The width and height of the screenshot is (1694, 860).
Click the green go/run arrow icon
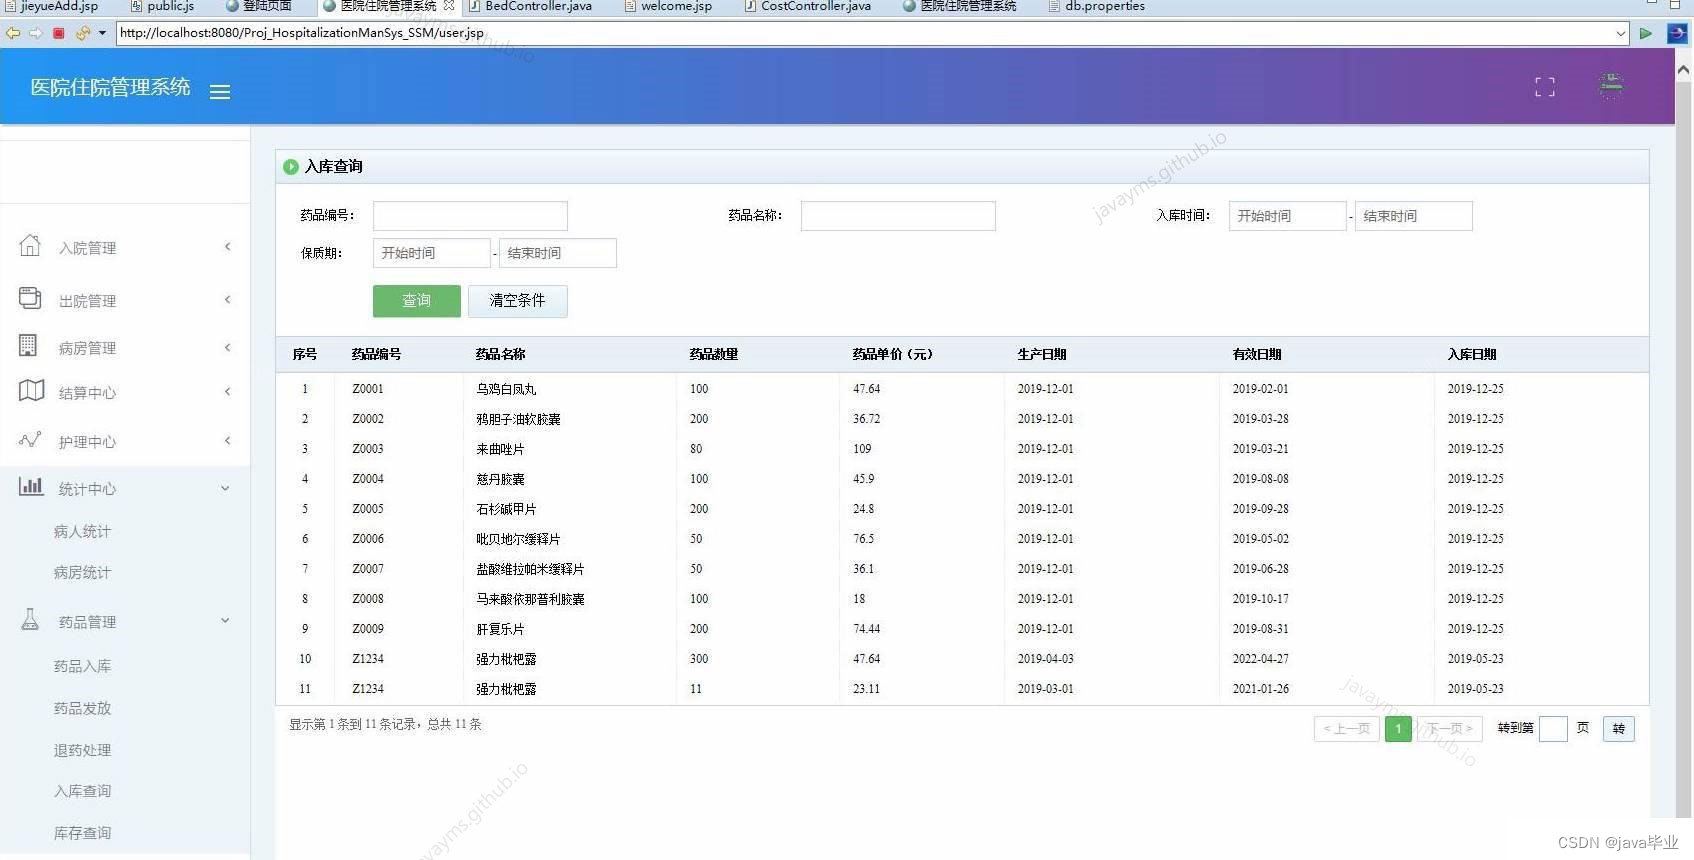[x=1646, y=33]
